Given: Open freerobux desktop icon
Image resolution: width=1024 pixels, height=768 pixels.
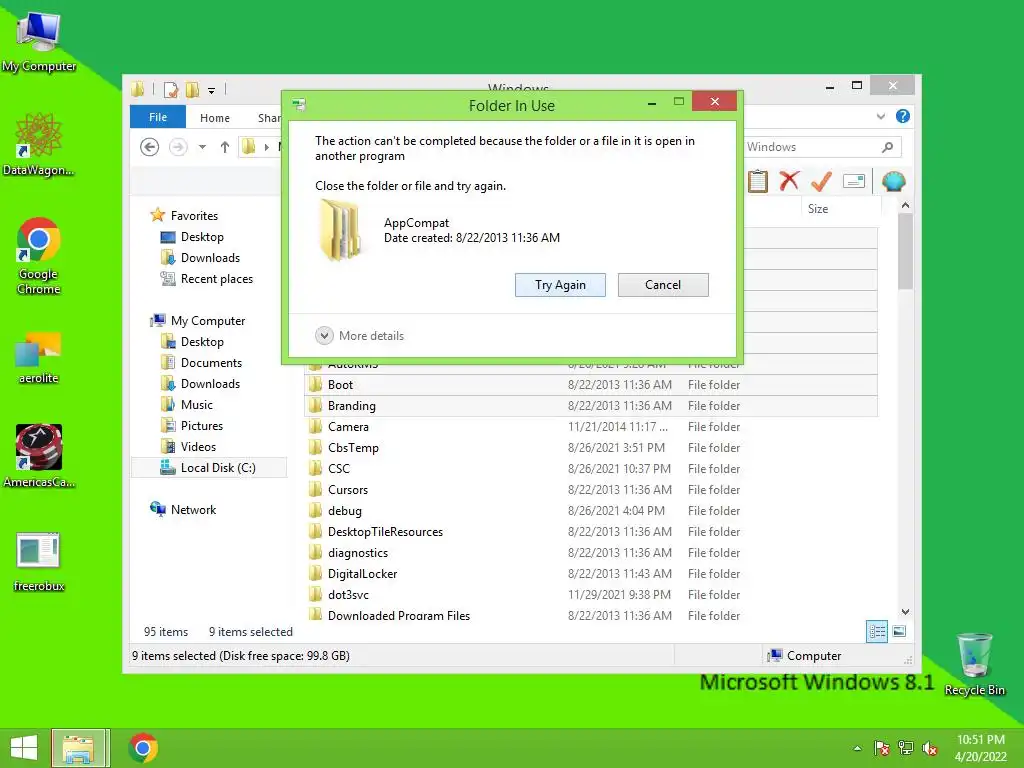Looking at the screenshot, I should pos(39,562).
